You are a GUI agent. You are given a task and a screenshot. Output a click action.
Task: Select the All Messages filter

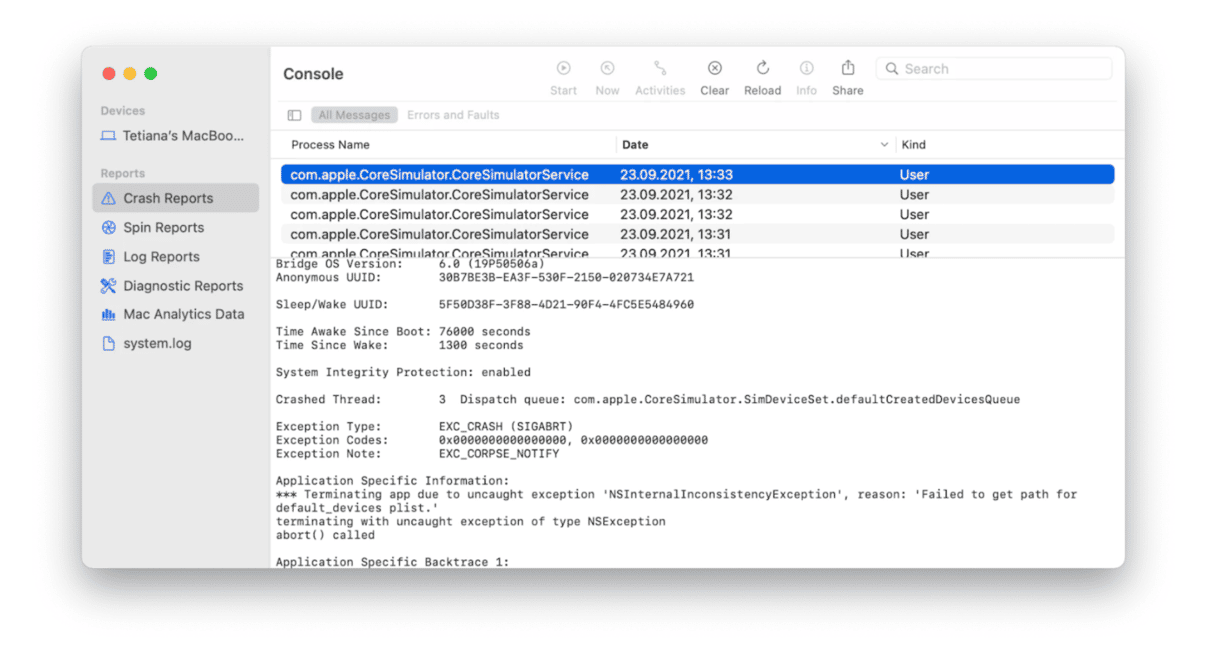(354, 116)
